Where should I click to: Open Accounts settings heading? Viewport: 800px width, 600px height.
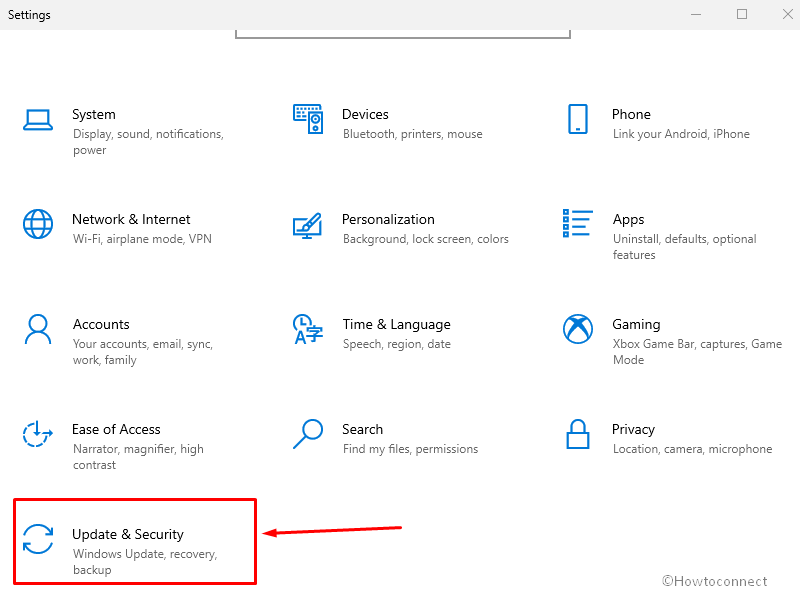tap(101, 324)
